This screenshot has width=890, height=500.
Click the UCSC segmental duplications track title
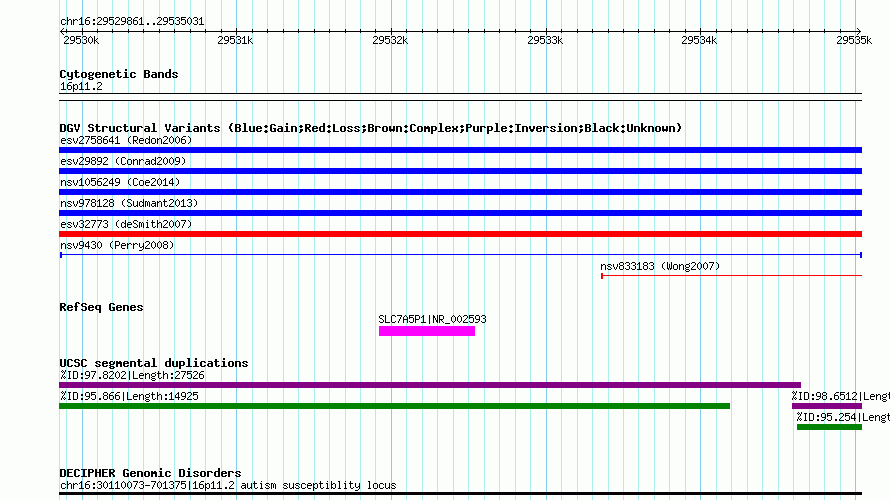[154, 363]
